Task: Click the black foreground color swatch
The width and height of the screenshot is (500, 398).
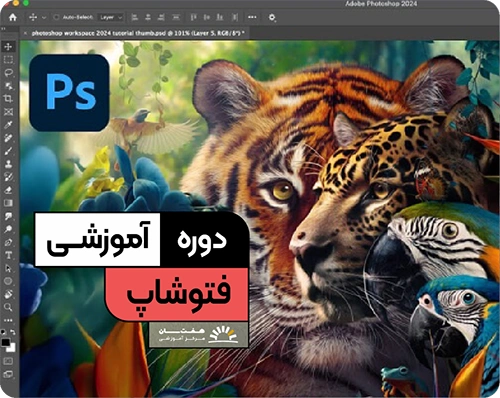Action: point(5,342)
